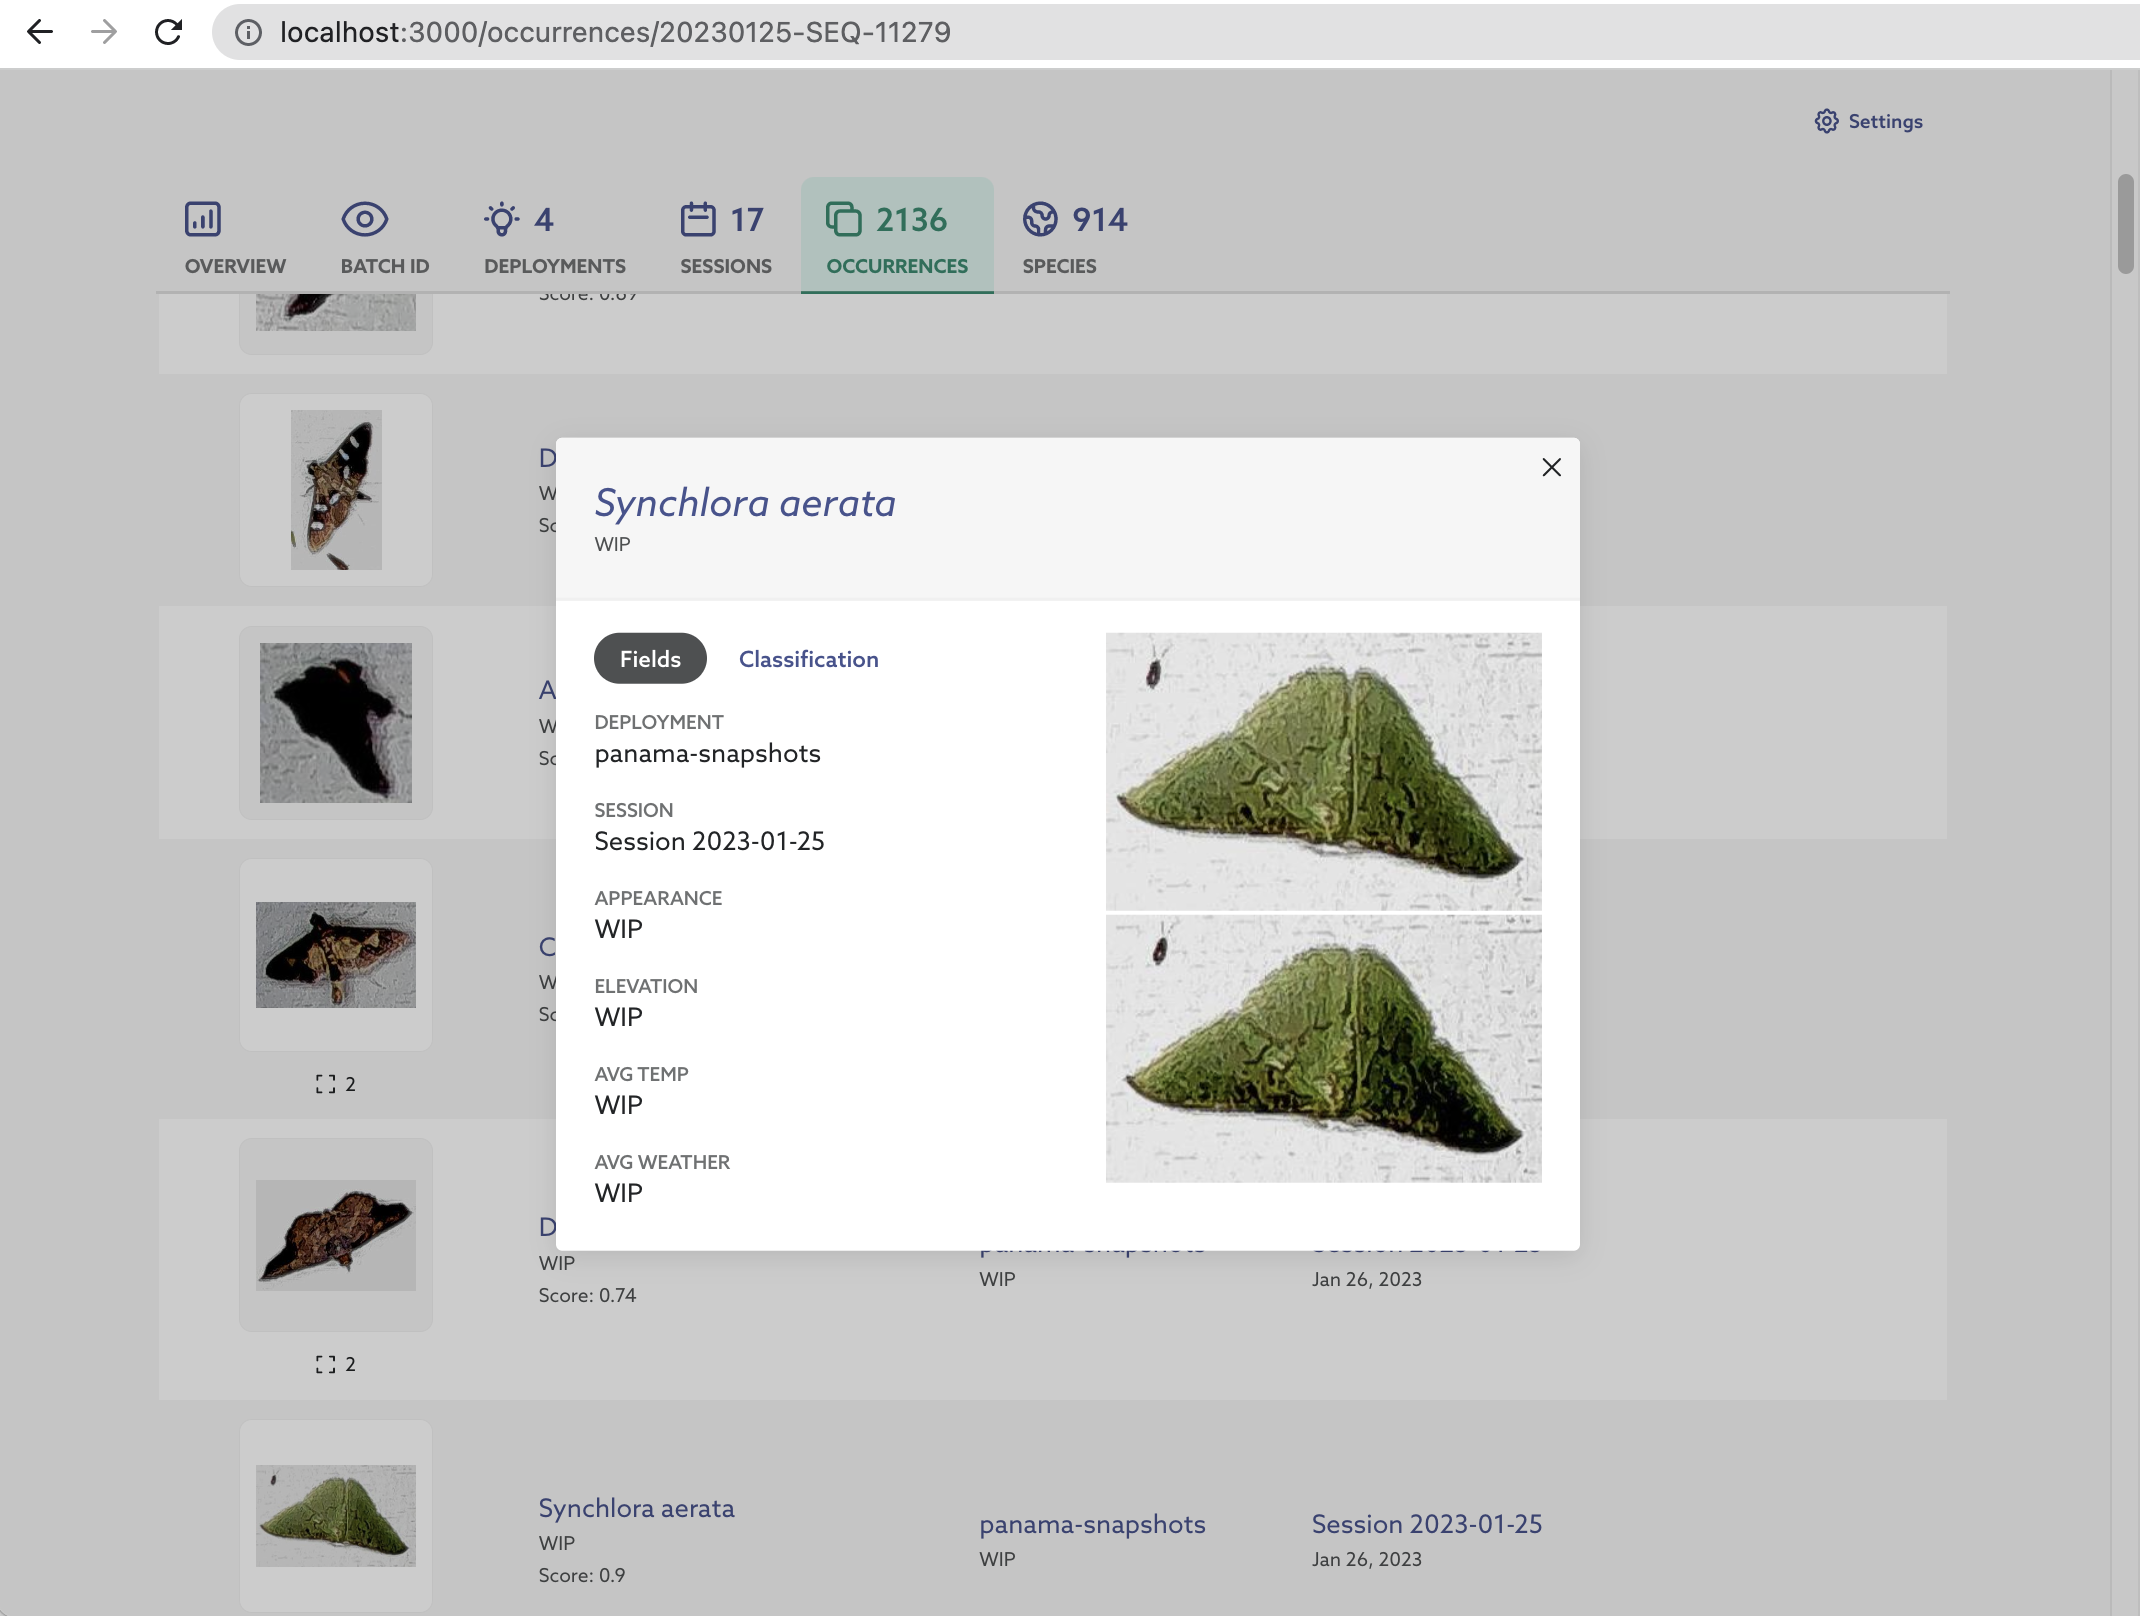Click top green moth image in dialog
The height and width of the screenshot is (1616, 2140).
(x=1323, y=771)
